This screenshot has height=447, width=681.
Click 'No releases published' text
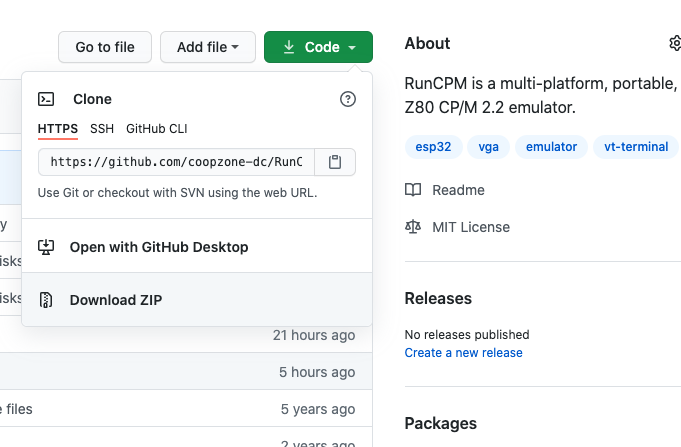[x=467, y=334]
